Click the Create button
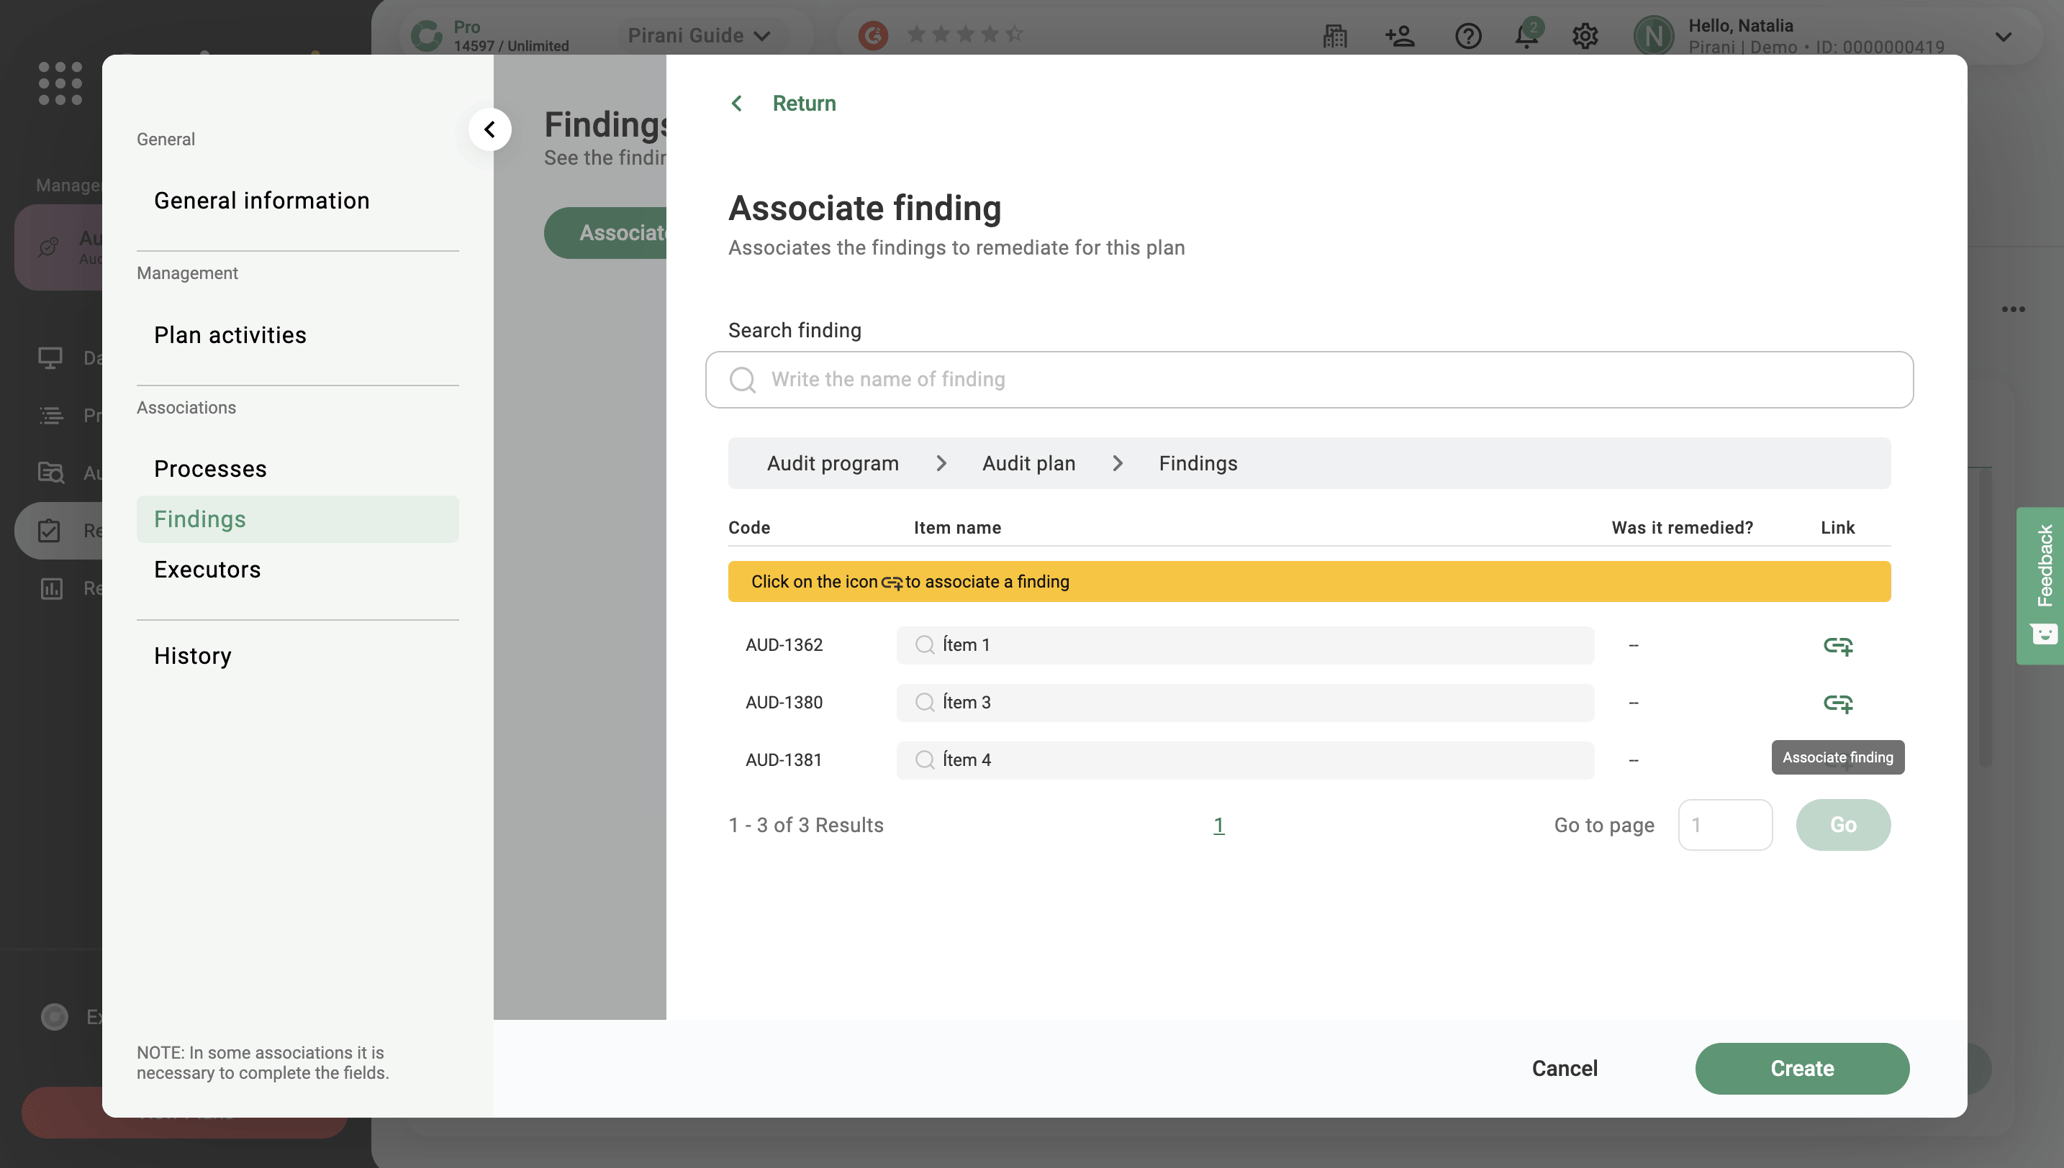This screenshot has width=2064, height=1168. coord(1802,1068)
